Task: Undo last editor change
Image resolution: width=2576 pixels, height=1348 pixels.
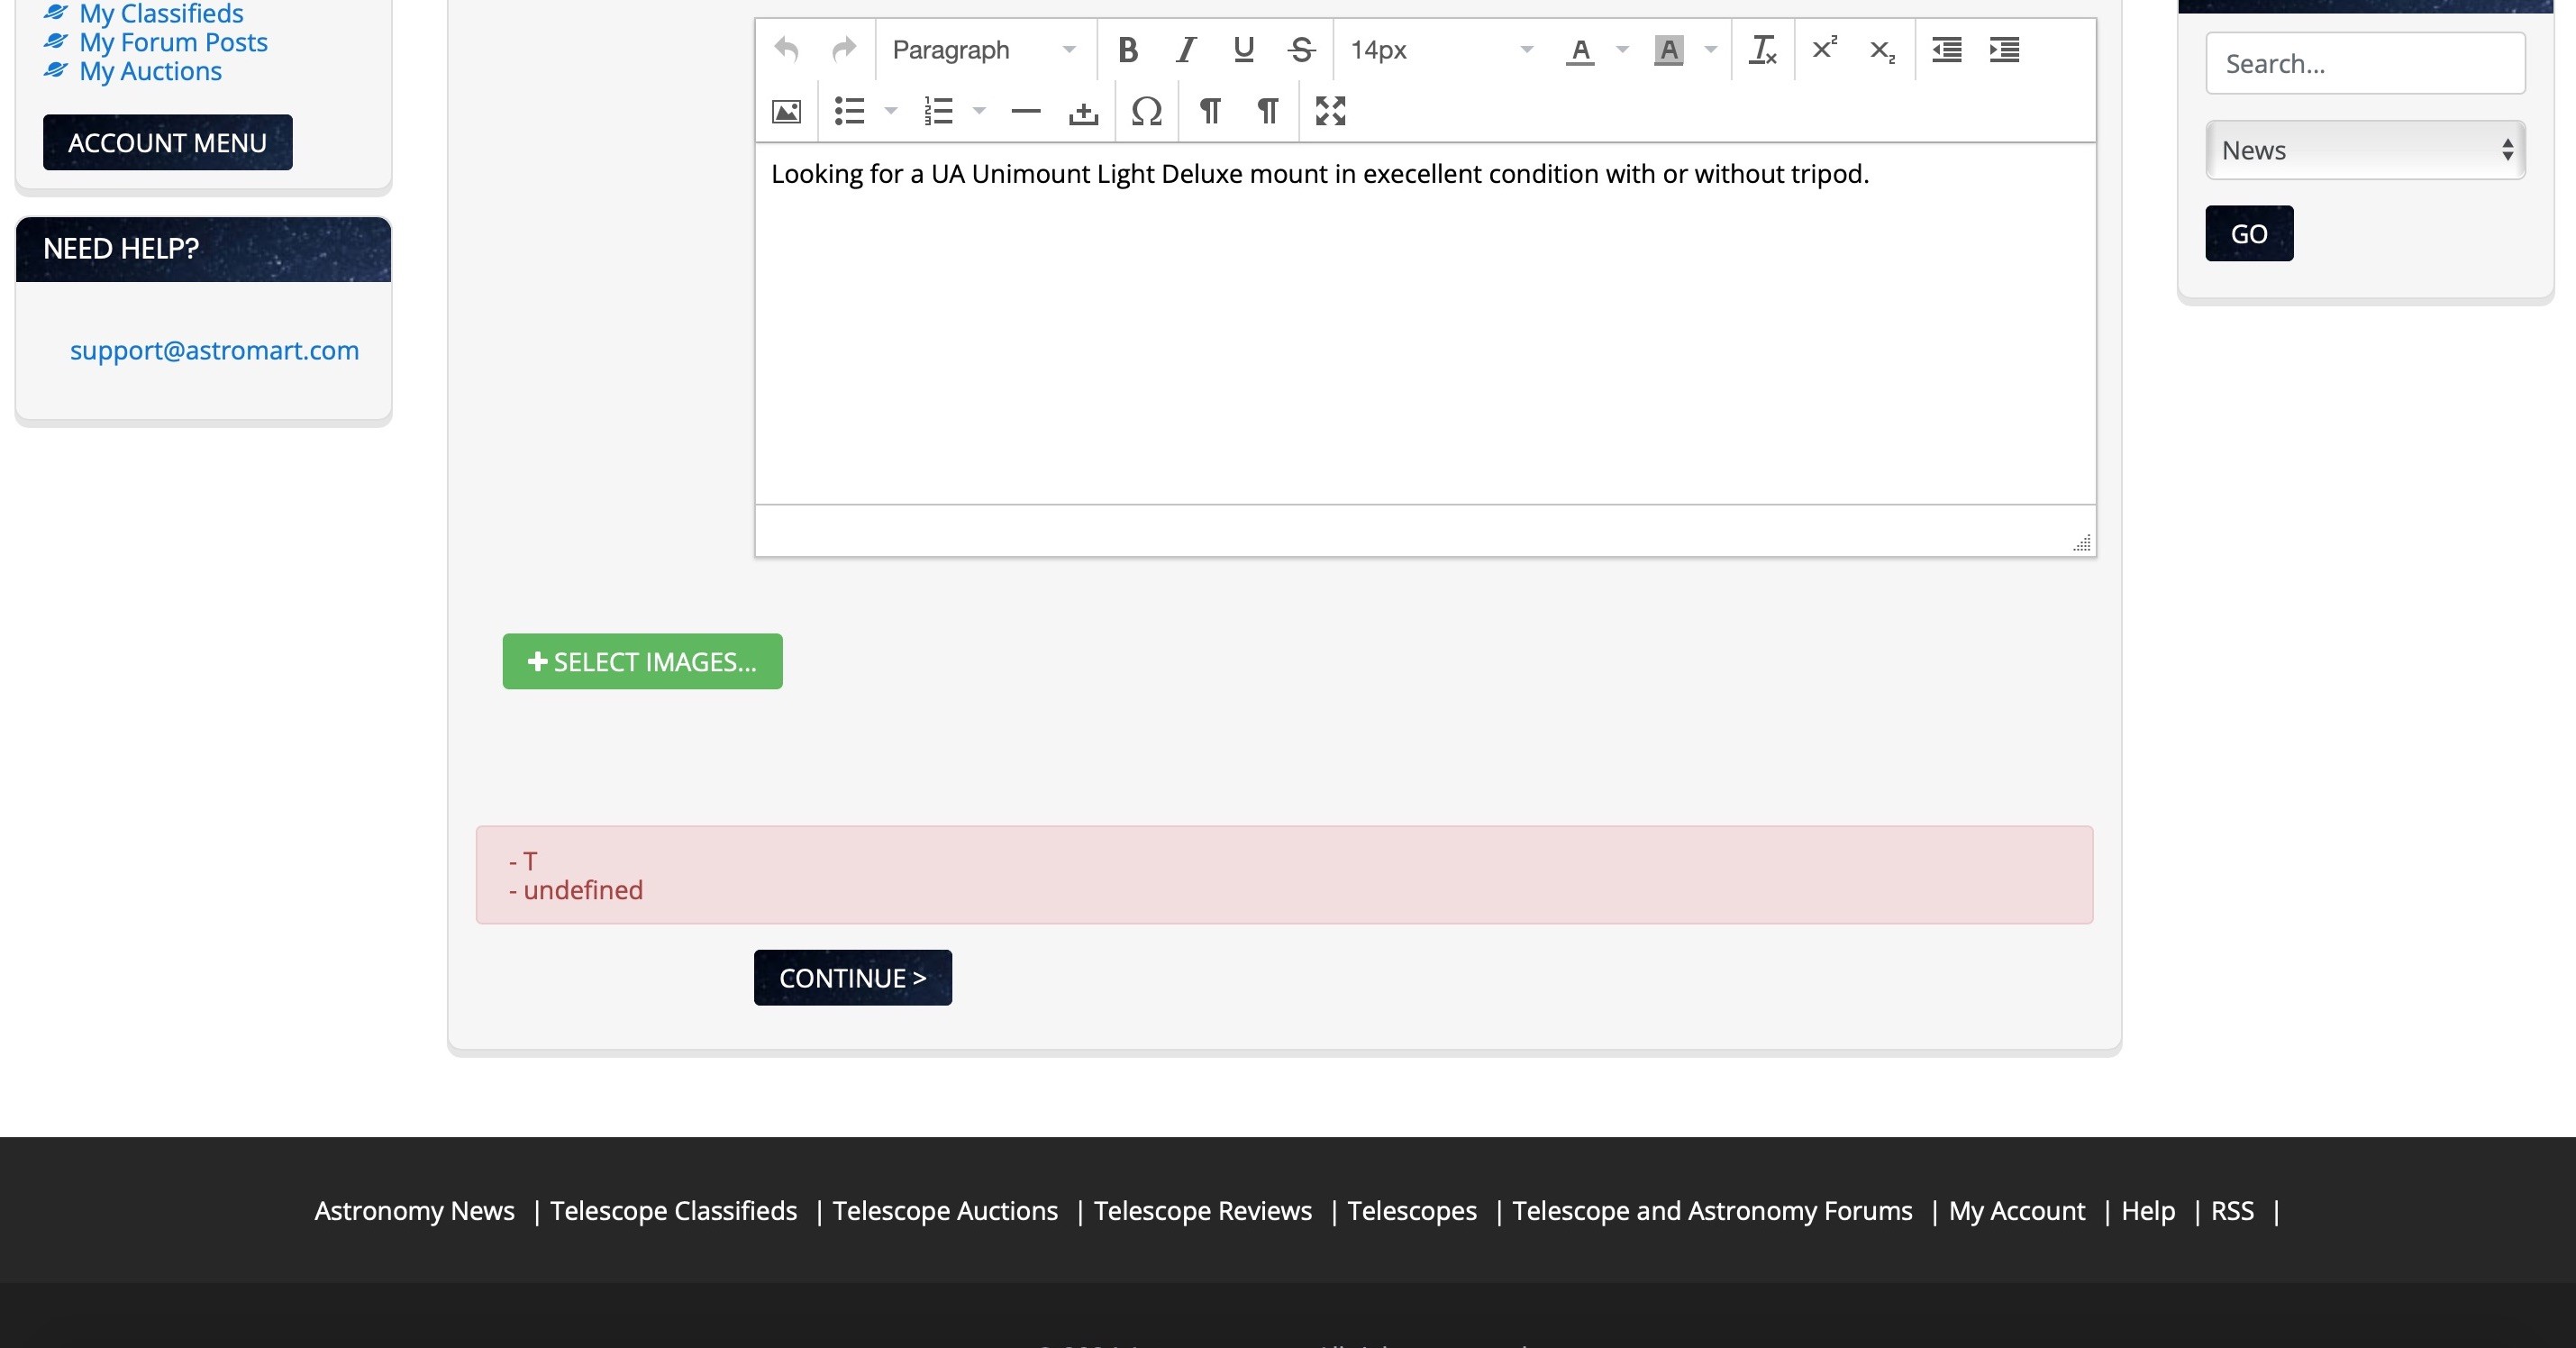Action: click(787, 49)
